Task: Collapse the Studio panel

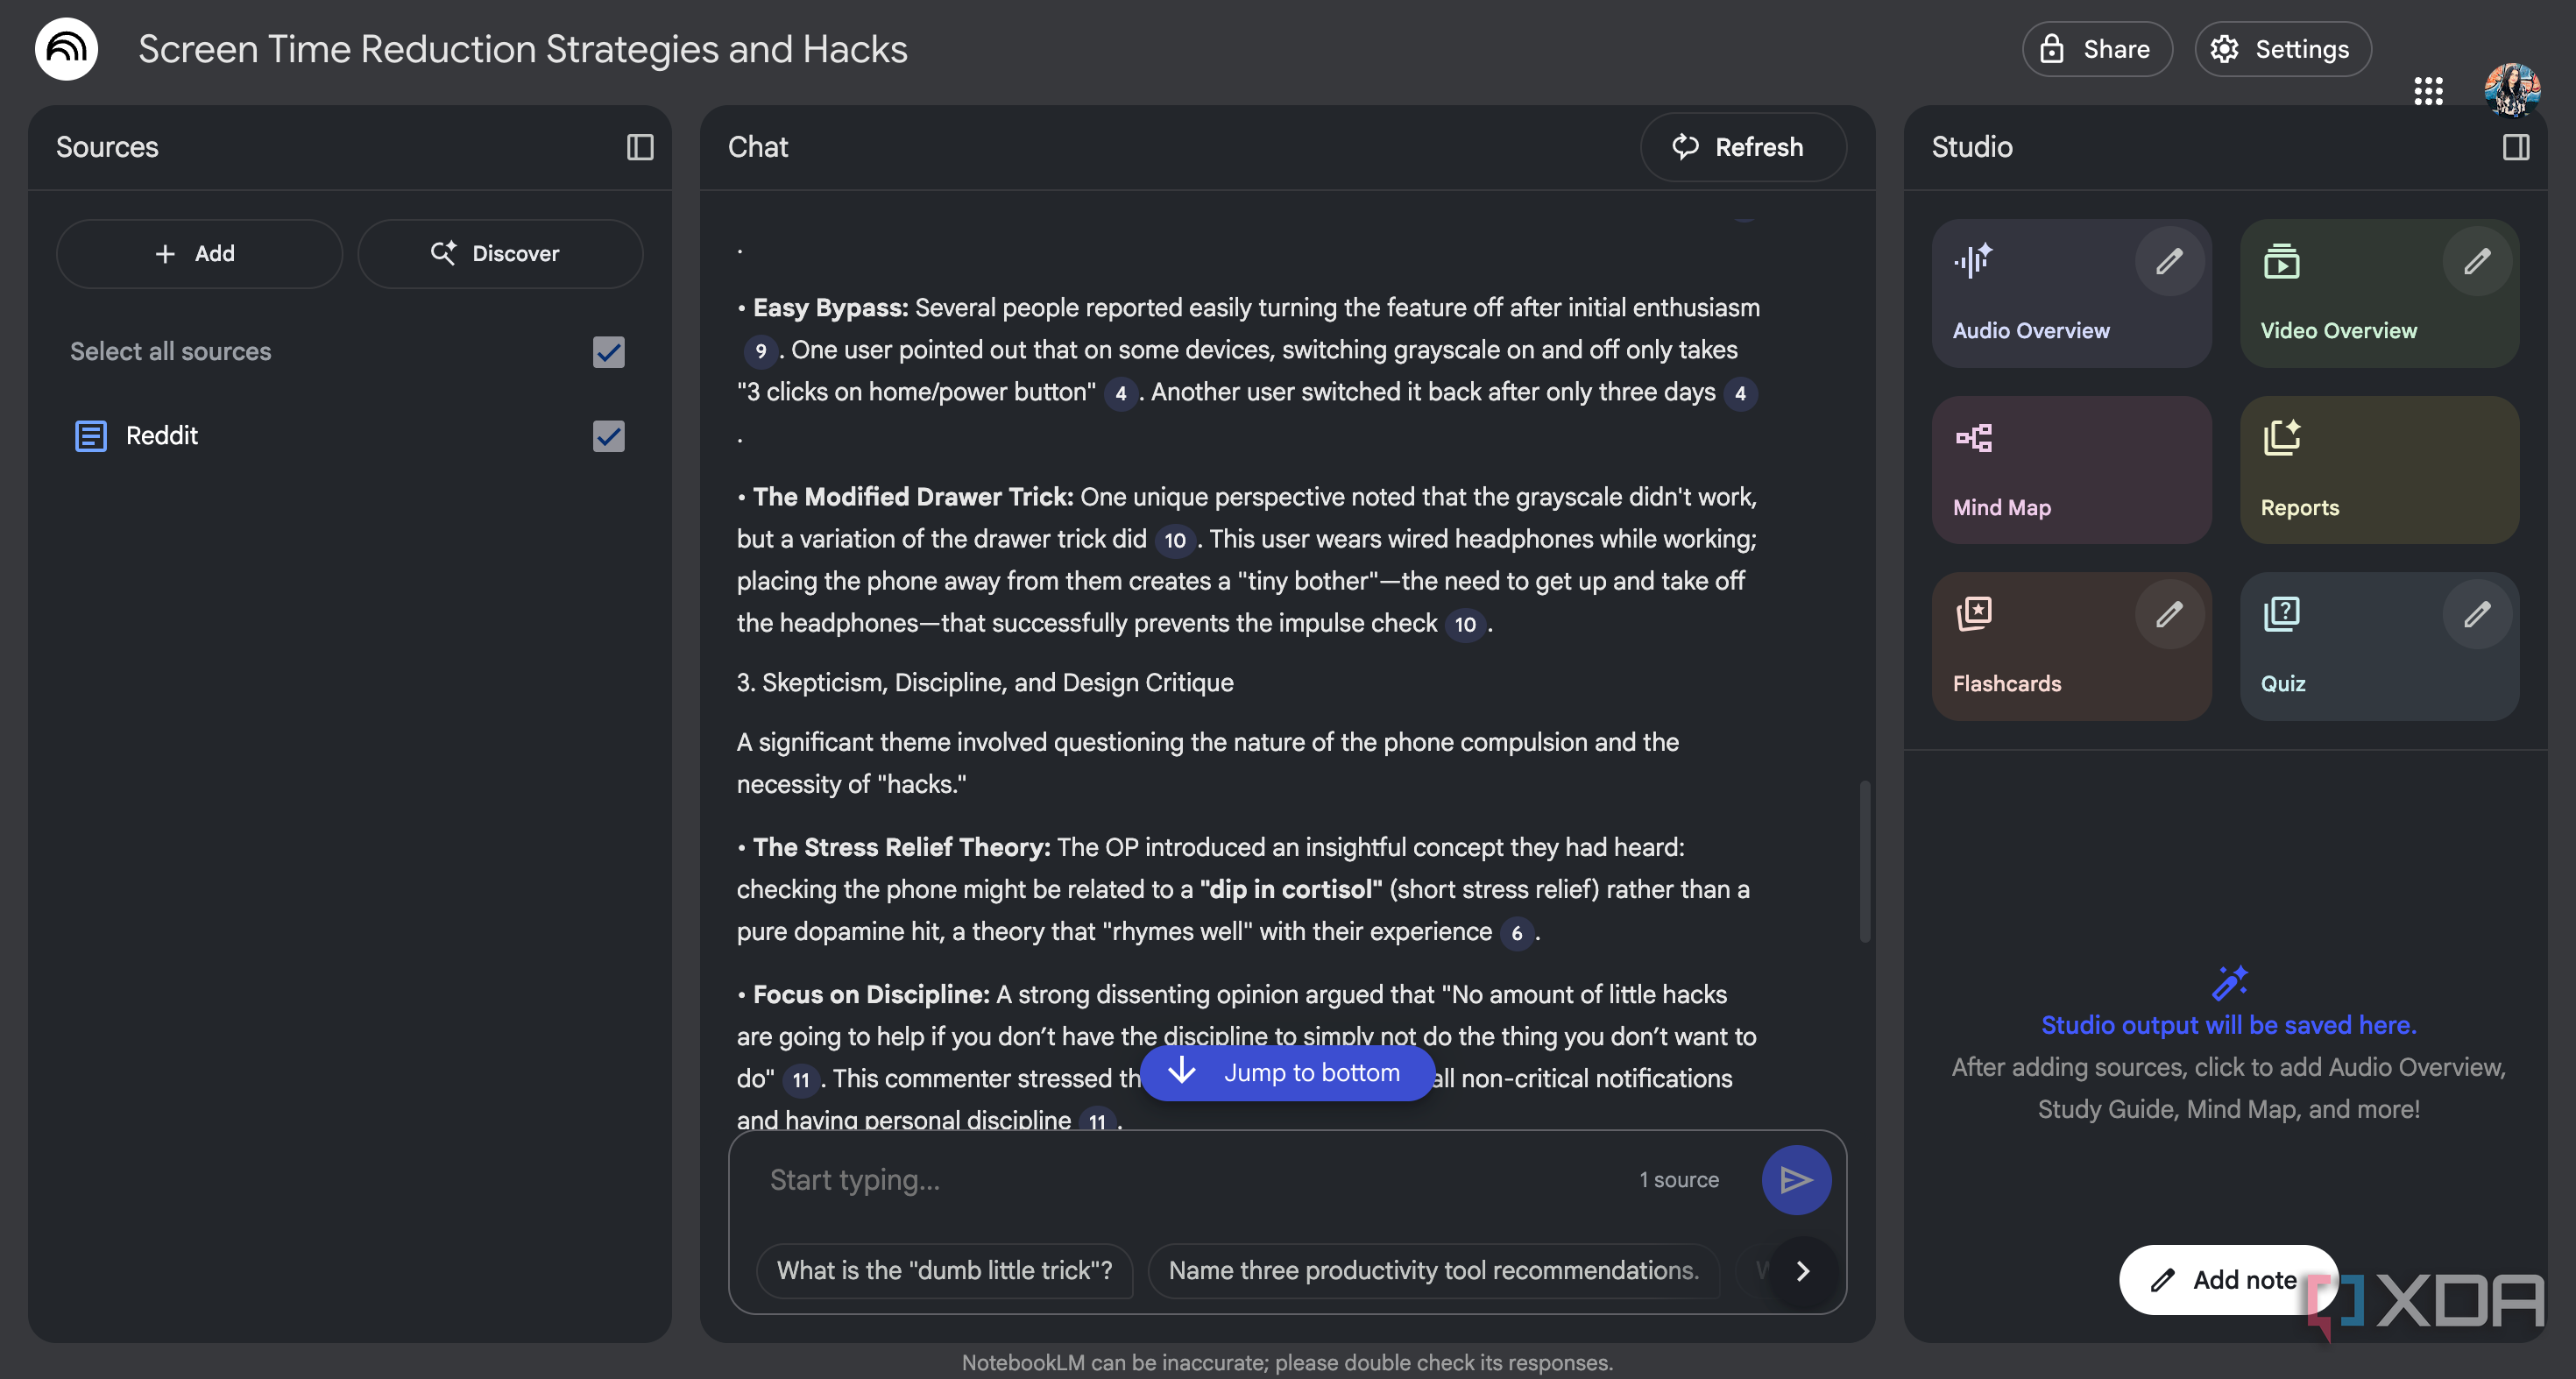Action: tap(2516, 147)
